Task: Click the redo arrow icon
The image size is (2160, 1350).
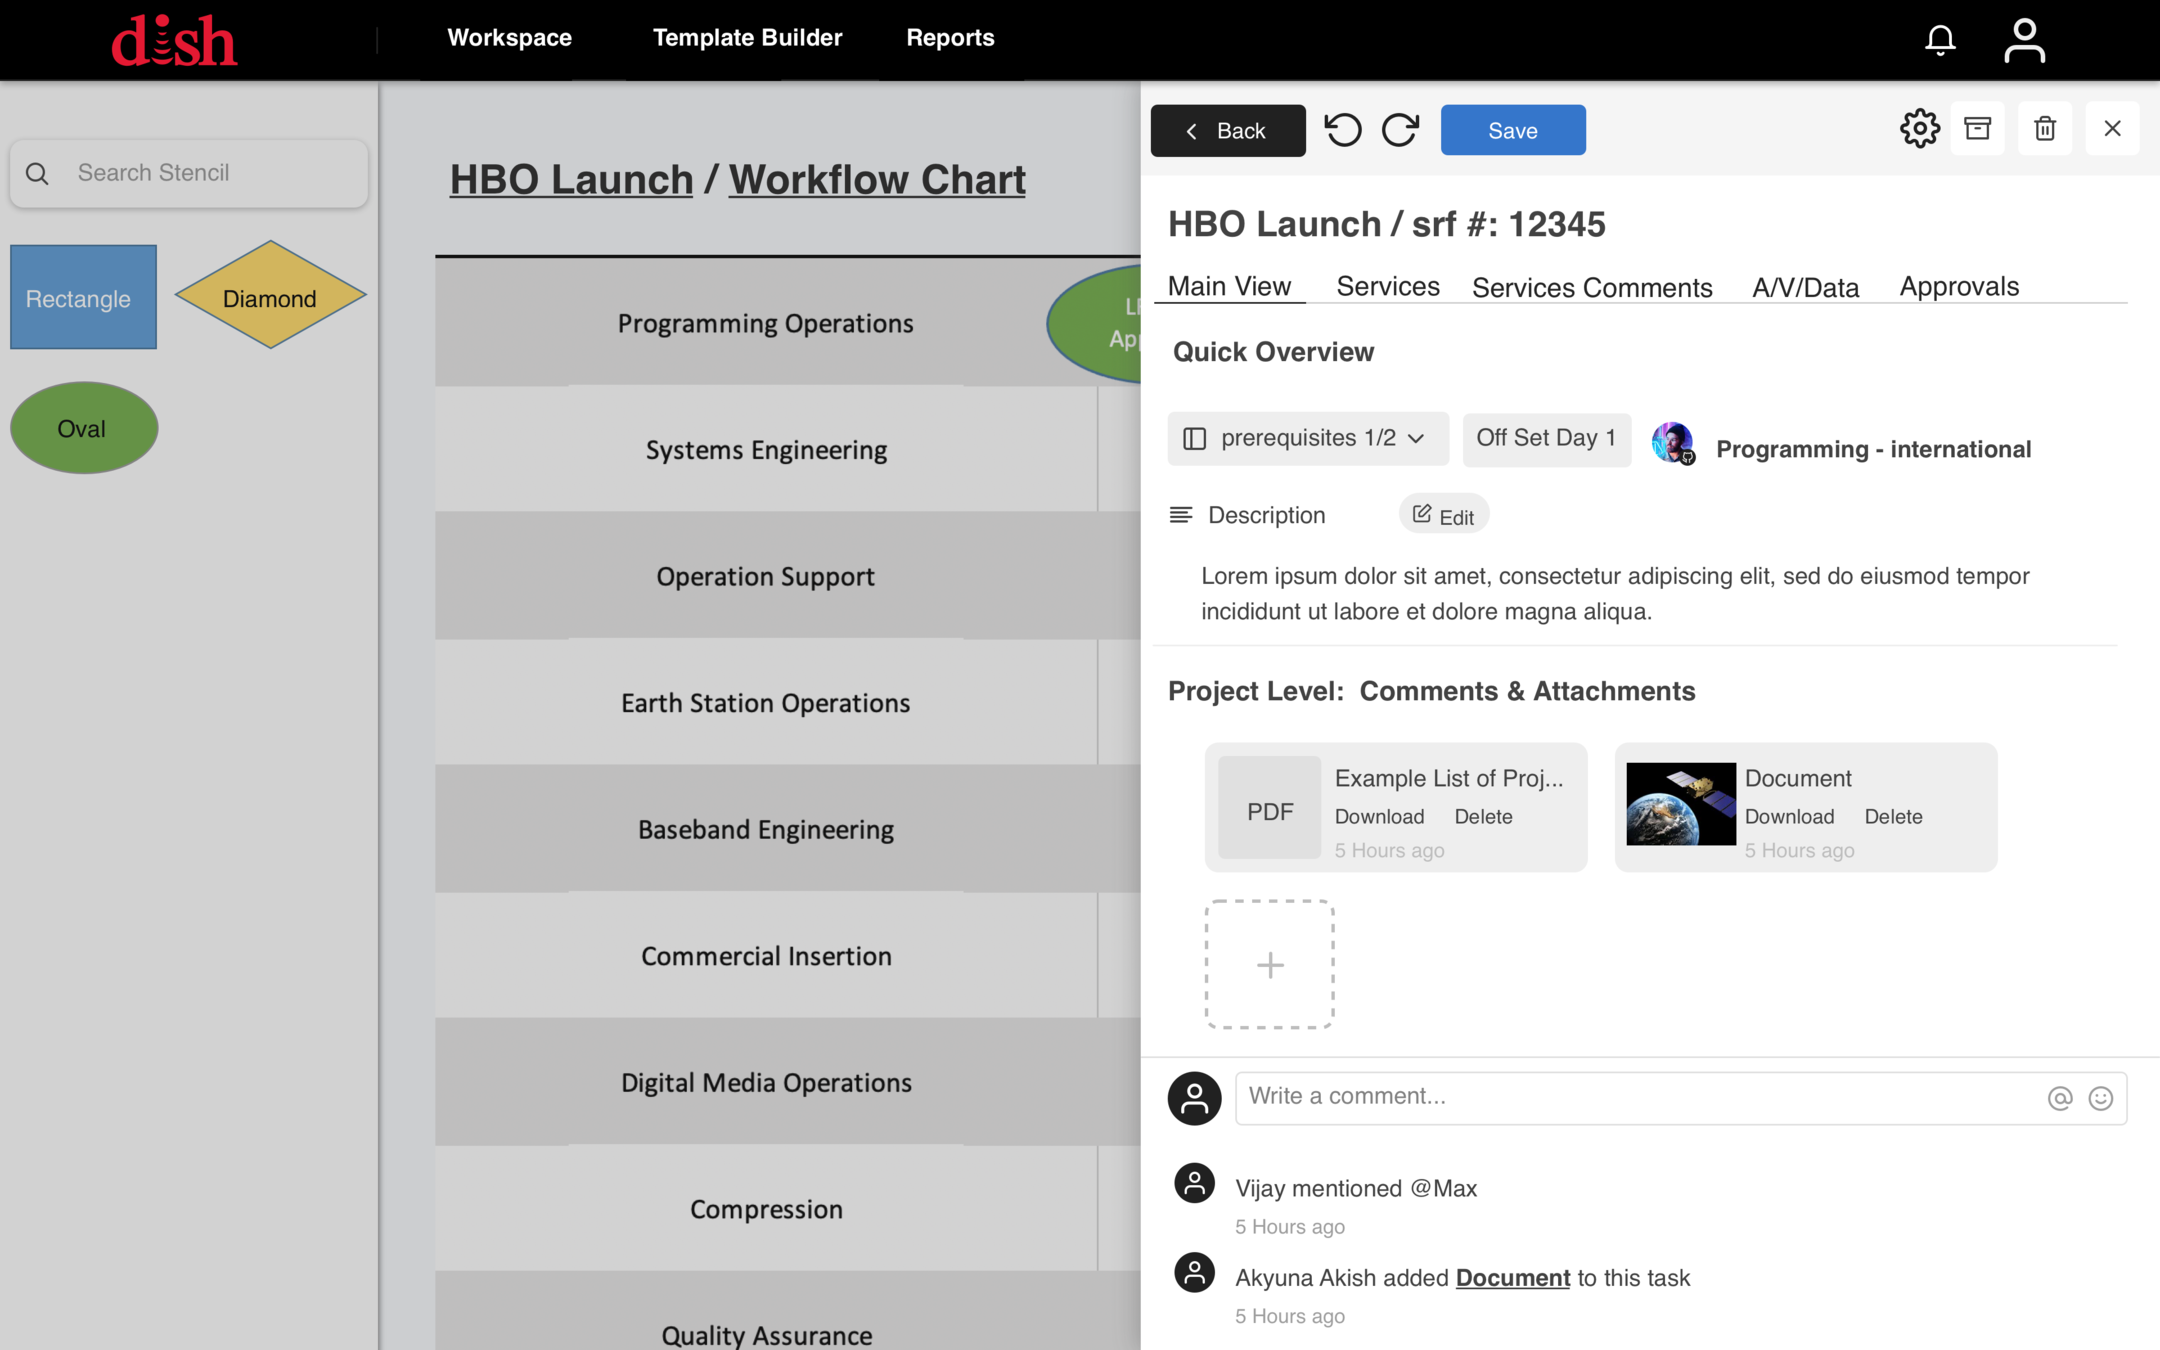Action: [1400, 130]
